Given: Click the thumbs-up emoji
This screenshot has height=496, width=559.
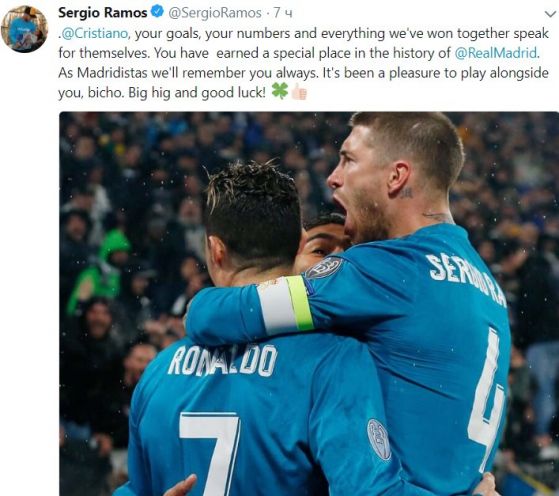Looking at the screenshot, I should [x=299, y=92].
